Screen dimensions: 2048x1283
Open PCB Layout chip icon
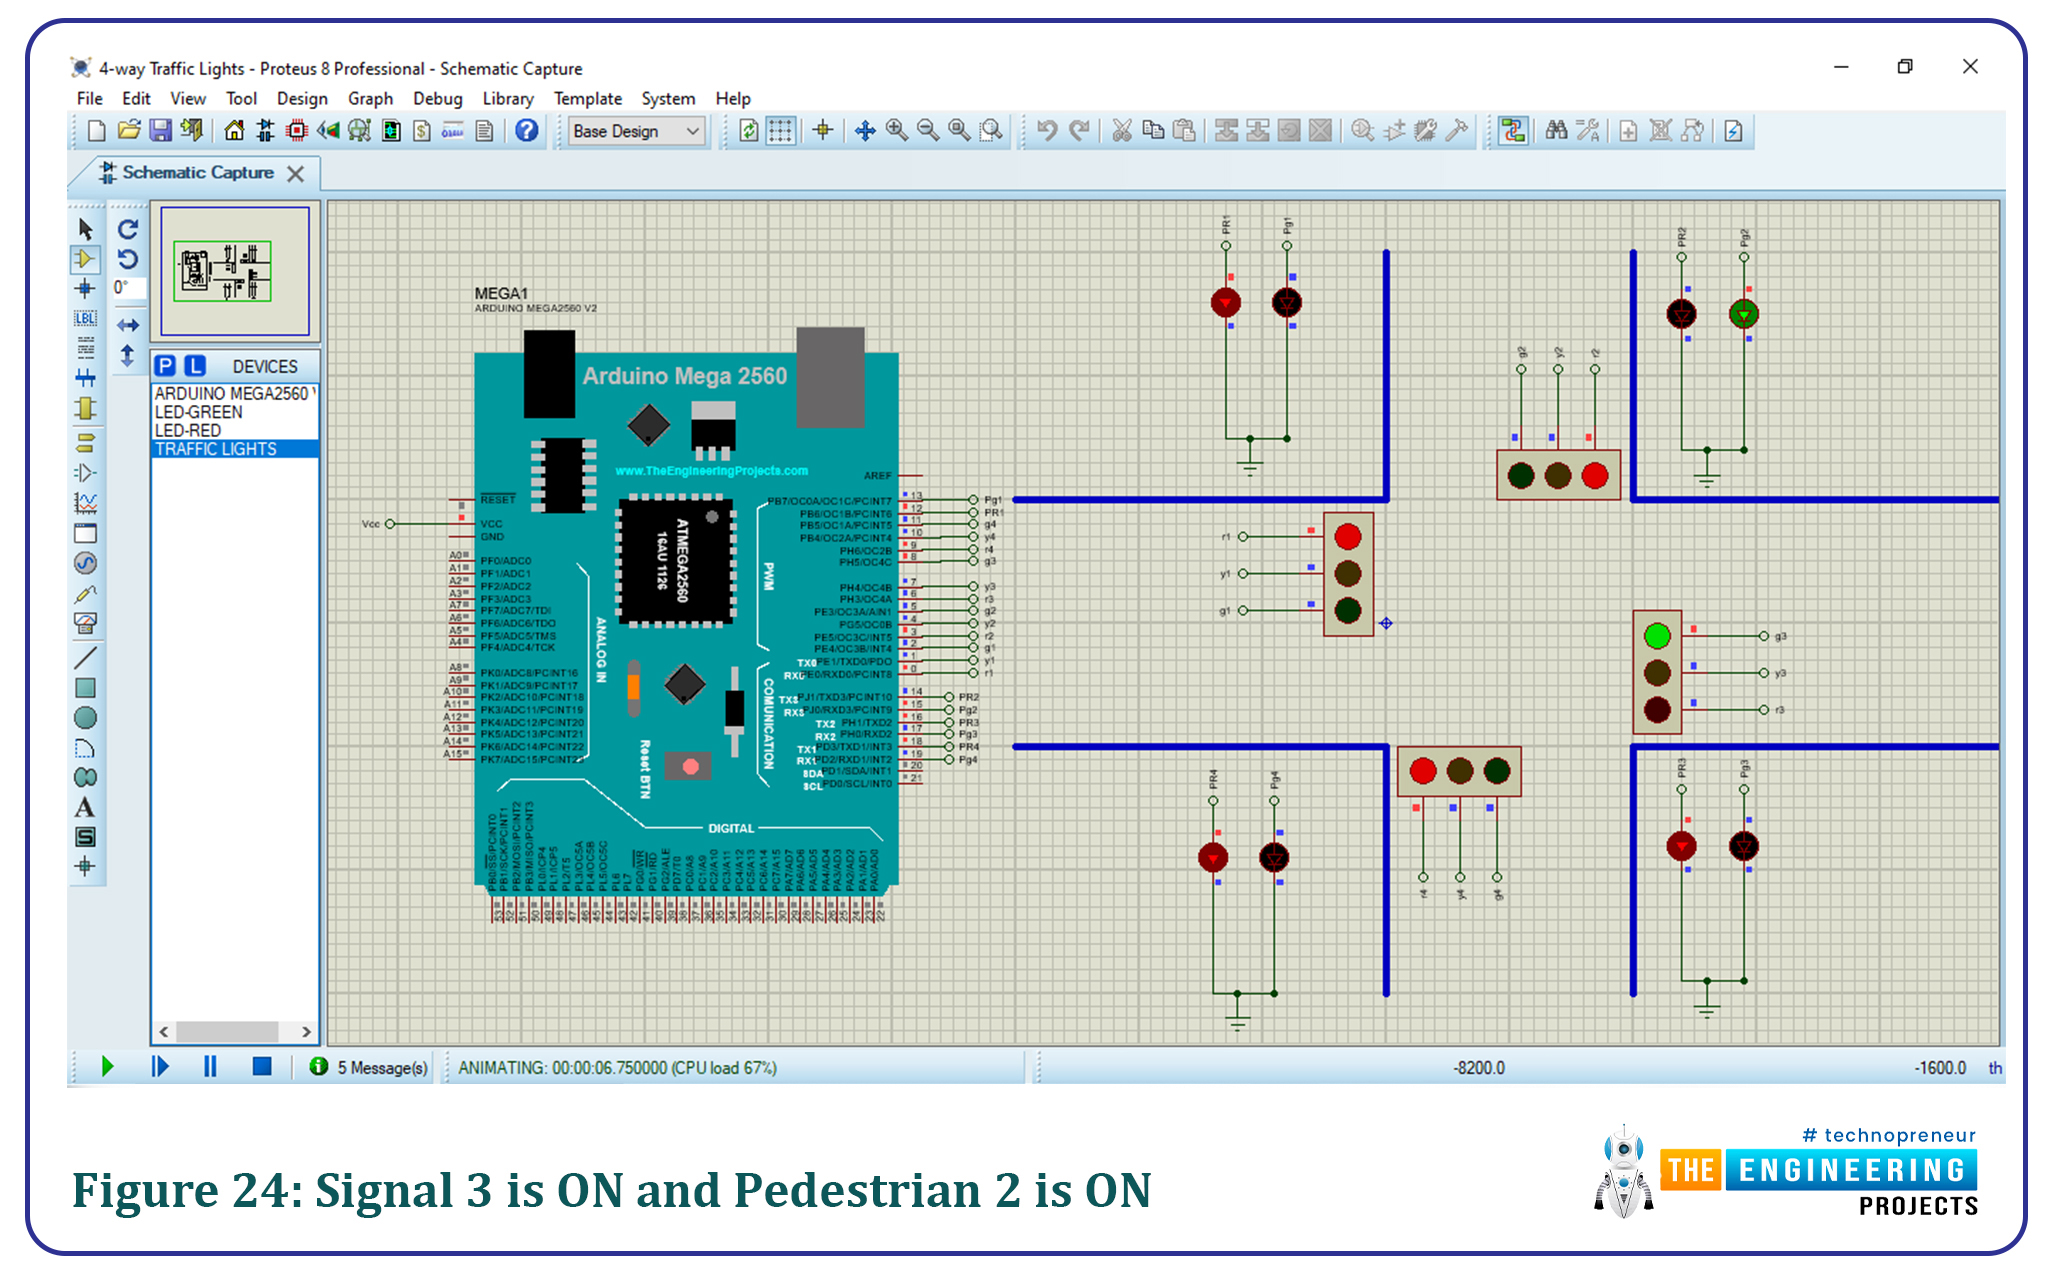297,131
